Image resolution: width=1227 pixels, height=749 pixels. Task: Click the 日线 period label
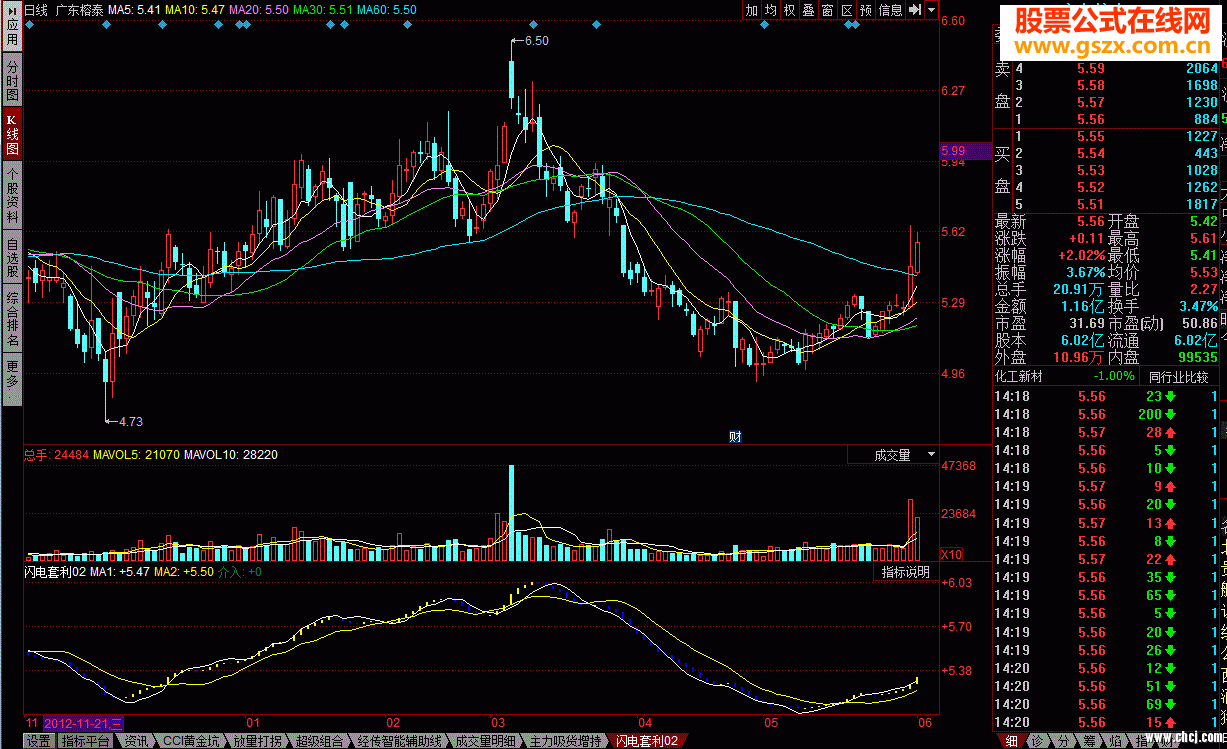point(36,9)
